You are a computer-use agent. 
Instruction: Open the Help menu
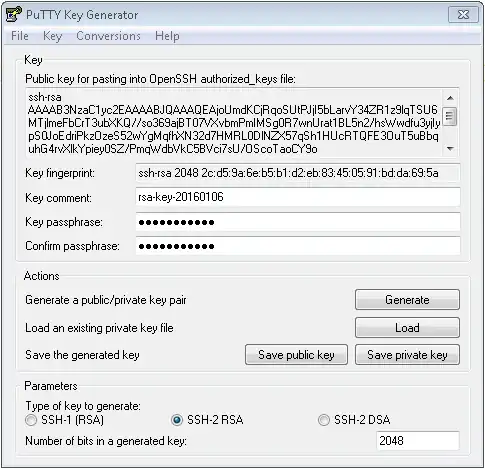click(167, 36)
